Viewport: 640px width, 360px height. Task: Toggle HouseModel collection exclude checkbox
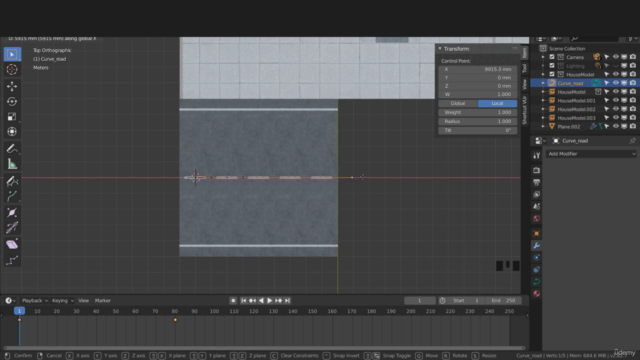552,74
